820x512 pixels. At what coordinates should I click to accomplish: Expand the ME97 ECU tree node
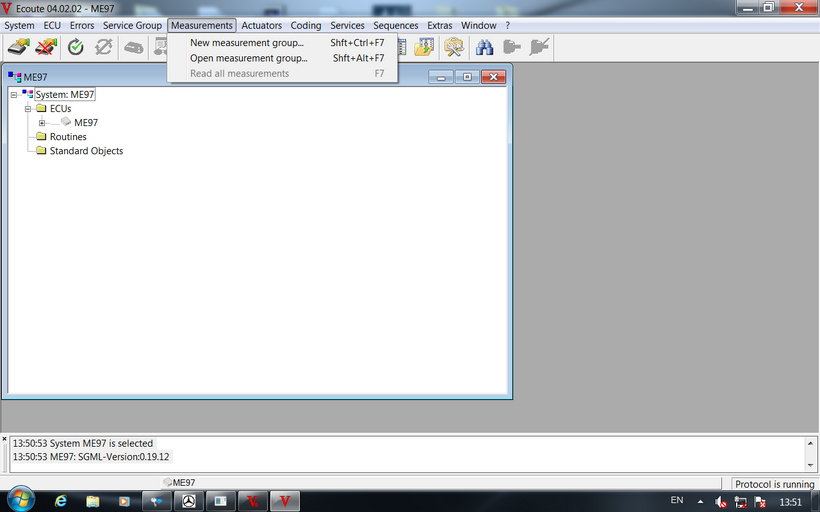click(42, 123)
